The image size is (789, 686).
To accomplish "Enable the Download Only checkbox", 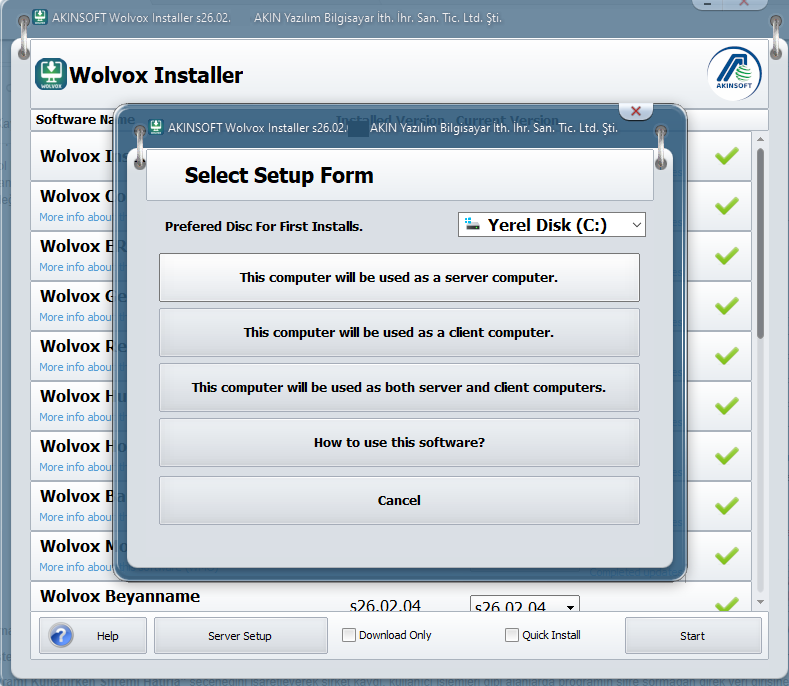I will click(x=349, y=635).
